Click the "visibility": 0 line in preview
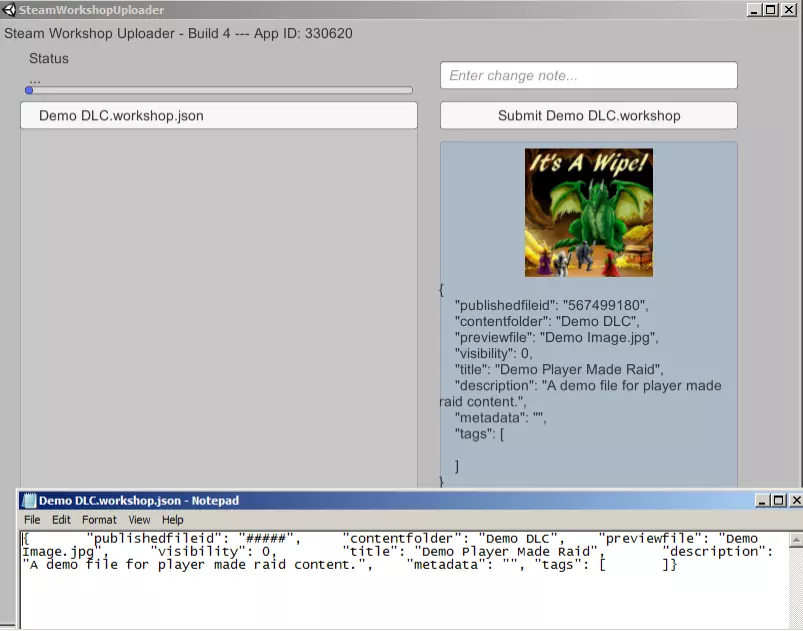Image resolution: width=803 pixels, height=631 pixels. [x=494, y=353]
